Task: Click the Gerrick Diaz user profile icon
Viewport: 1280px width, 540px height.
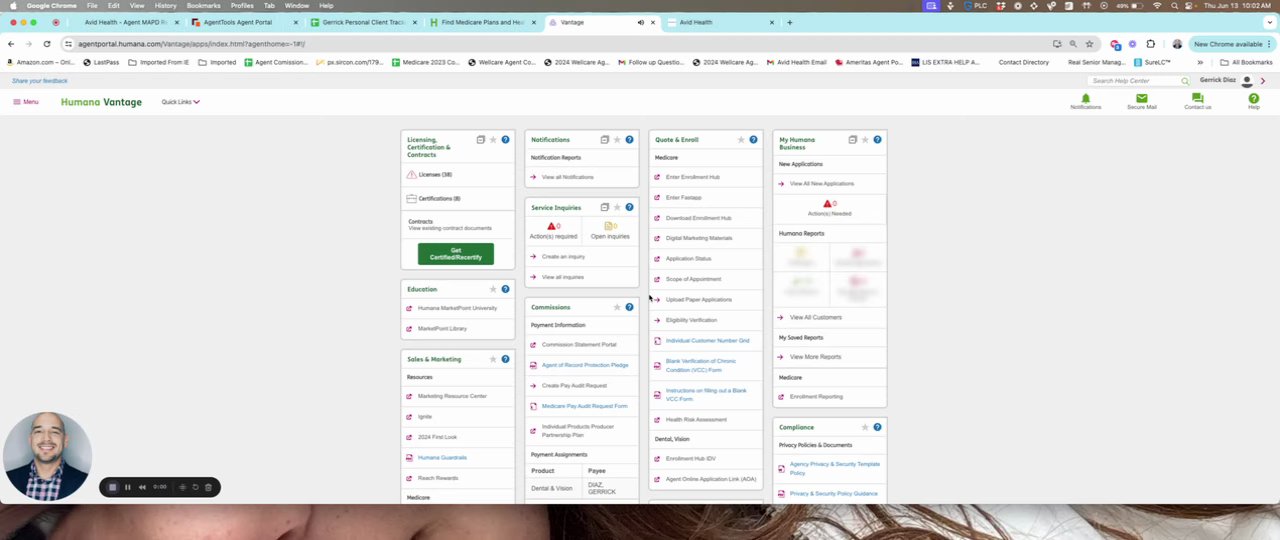Action: [x=1246, y=81]
